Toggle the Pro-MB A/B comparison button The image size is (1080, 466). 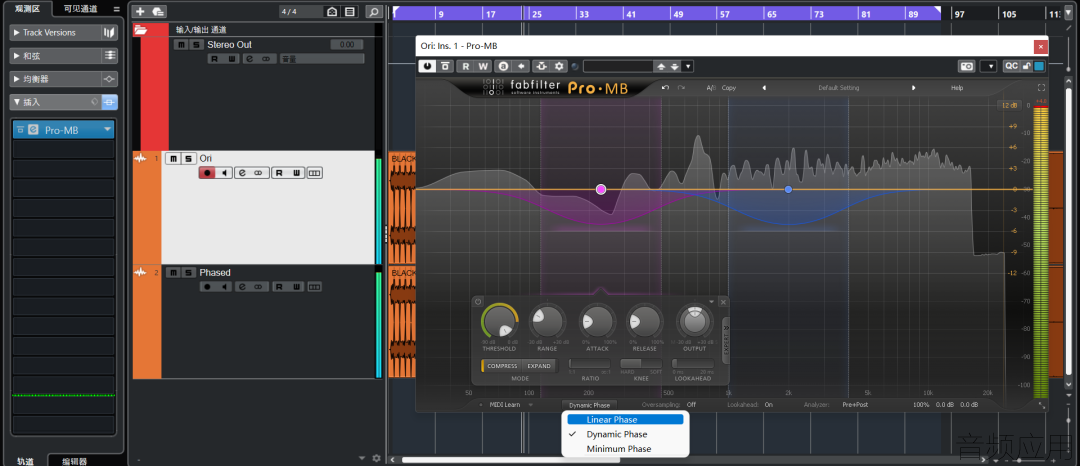712,88
